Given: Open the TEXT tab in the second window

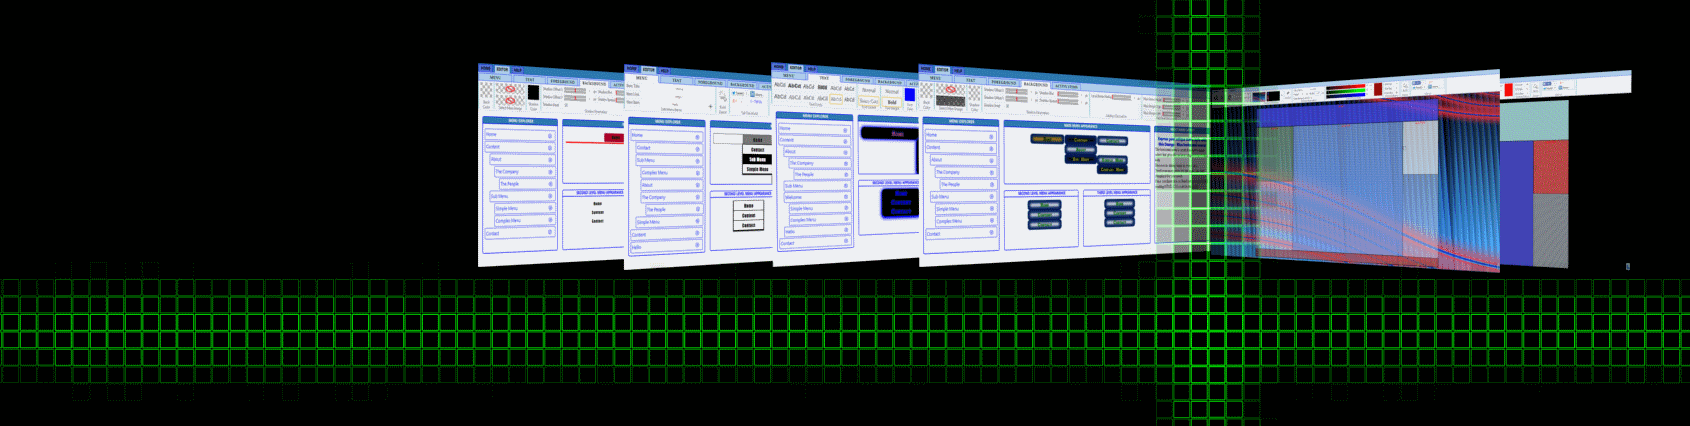Looking at the screenshot, I should pyautogui.click(x=677, y=81).
